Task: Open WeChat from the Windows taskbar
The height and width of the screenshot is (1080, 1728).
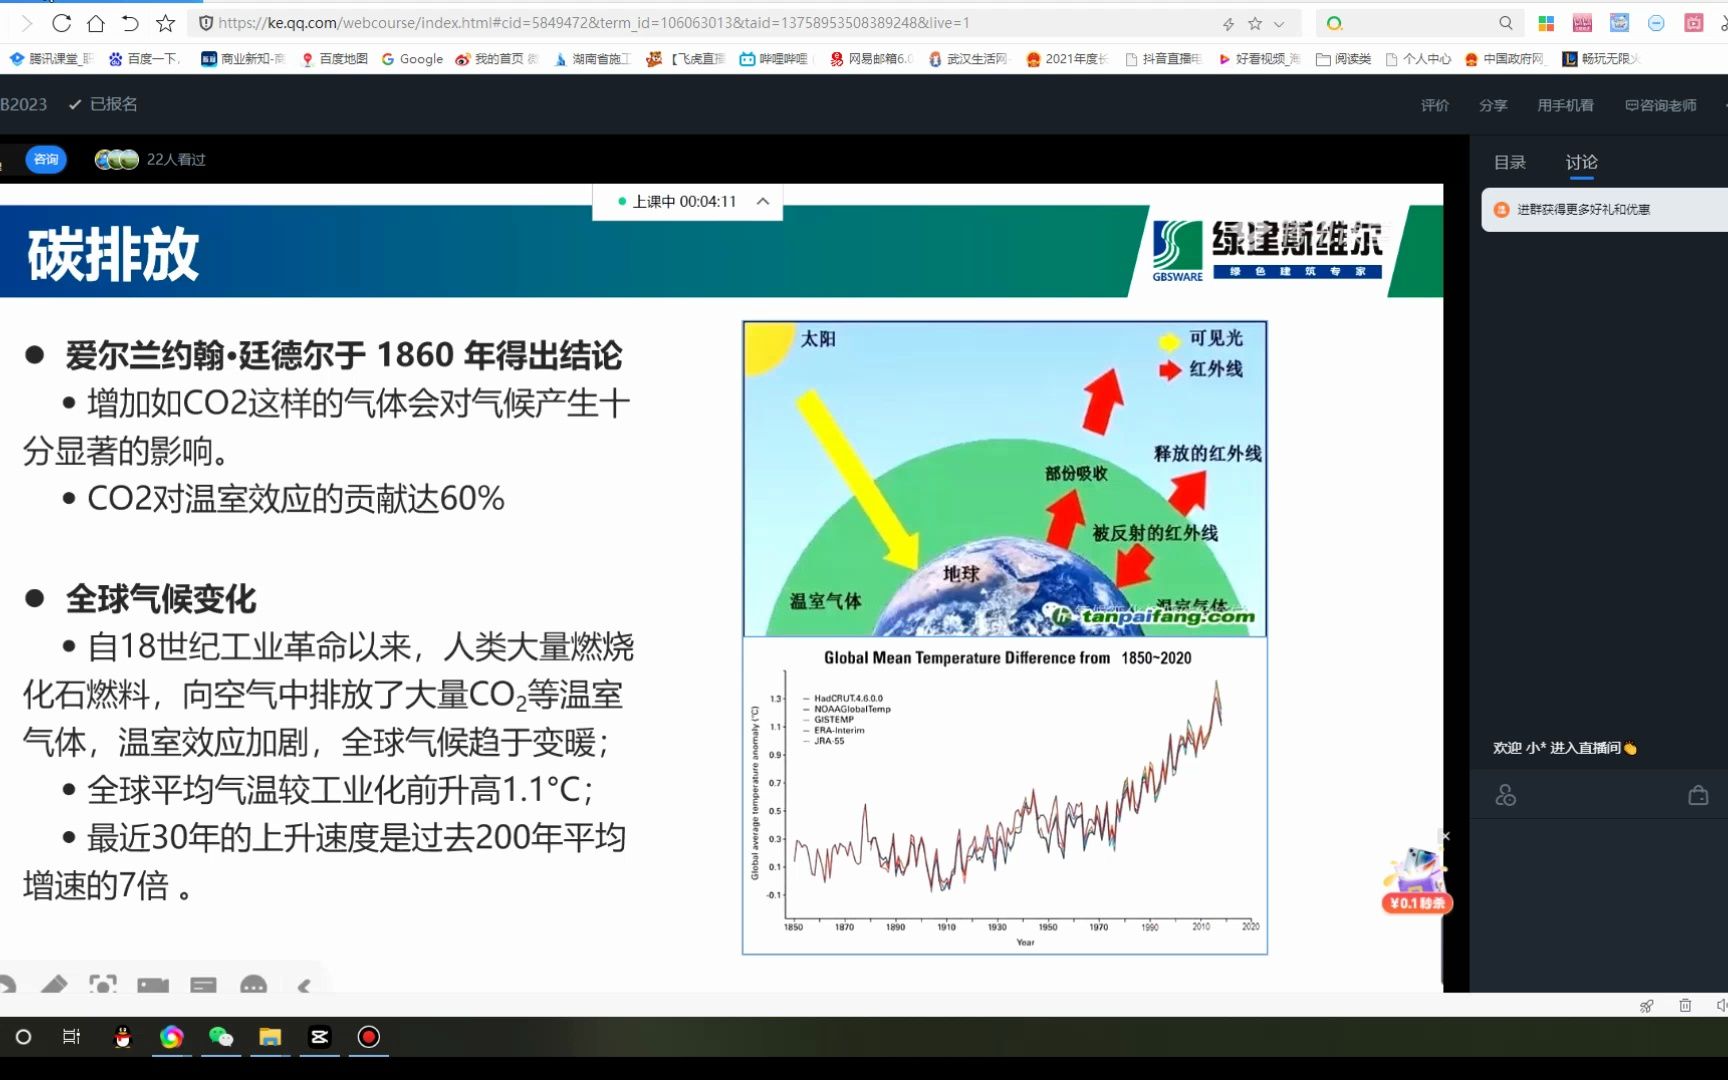Action: [x=221, y=1038]
